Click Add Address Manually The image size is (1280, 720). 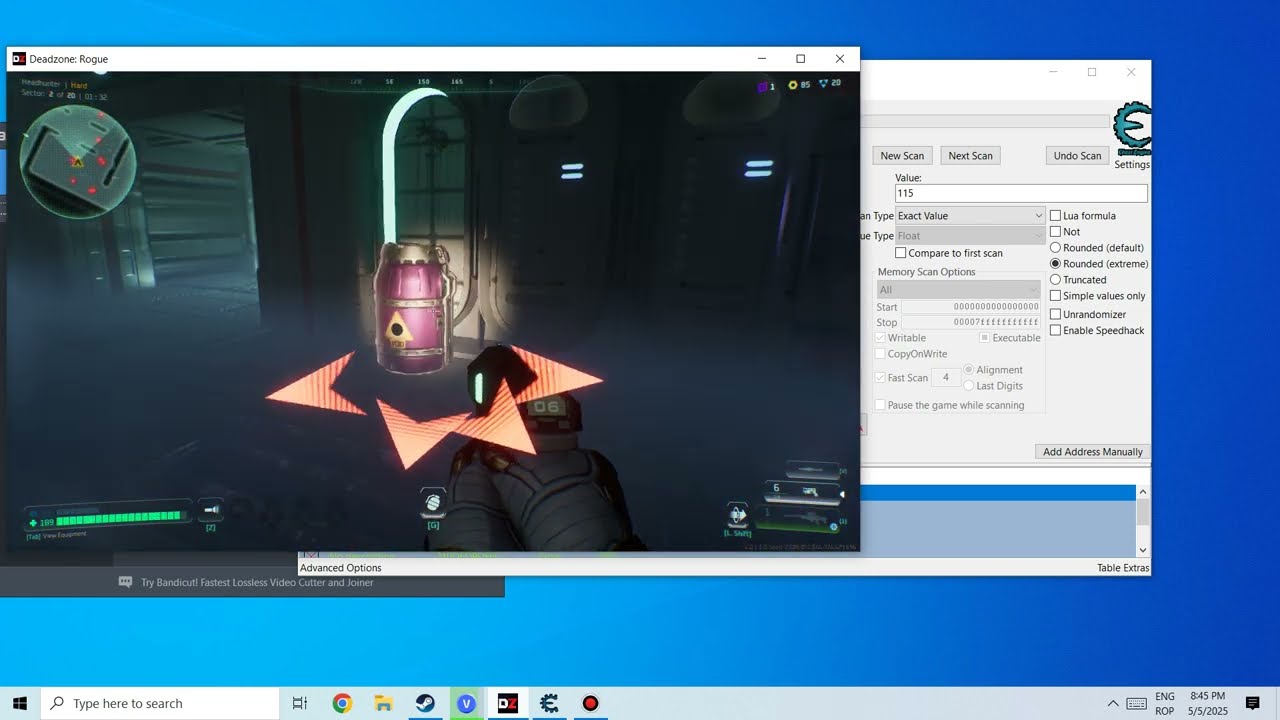pos(1093,452)
